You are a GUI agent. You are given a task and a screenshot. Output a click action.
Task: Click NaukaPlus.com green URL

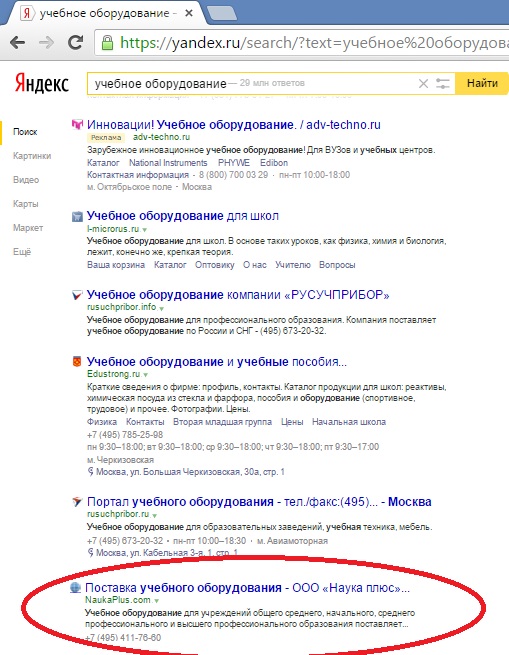(118, 600)
